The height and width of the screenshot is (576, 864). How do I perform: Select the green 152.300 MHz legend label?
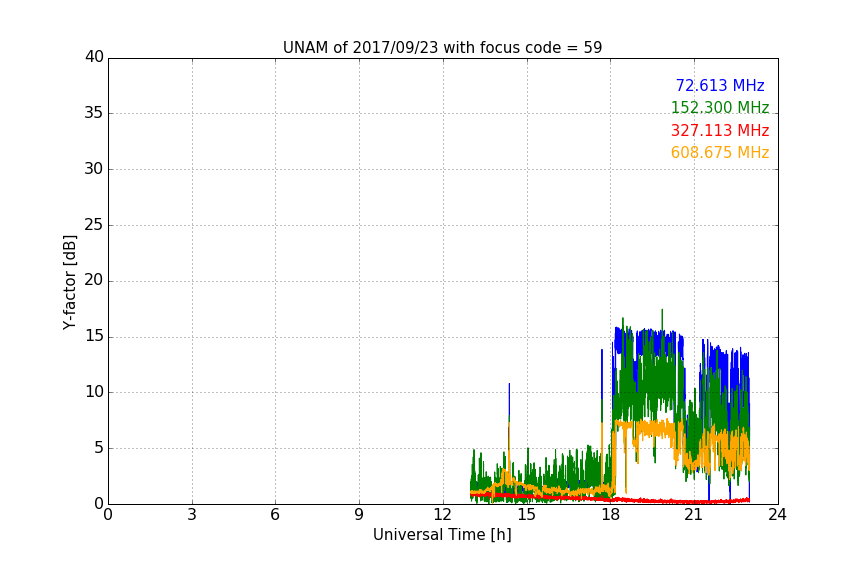point(720,107)
